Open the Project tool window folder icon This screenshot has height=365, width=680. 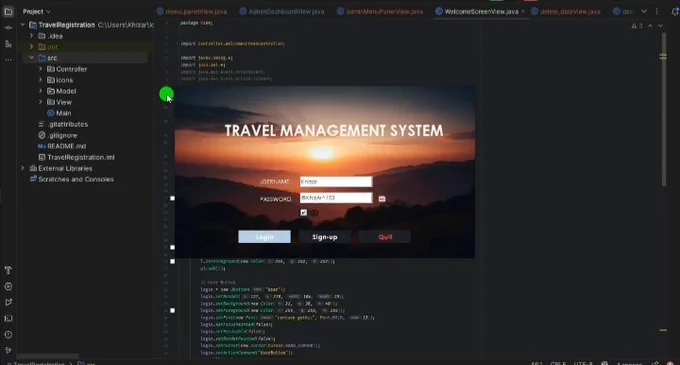click(8, 12)
